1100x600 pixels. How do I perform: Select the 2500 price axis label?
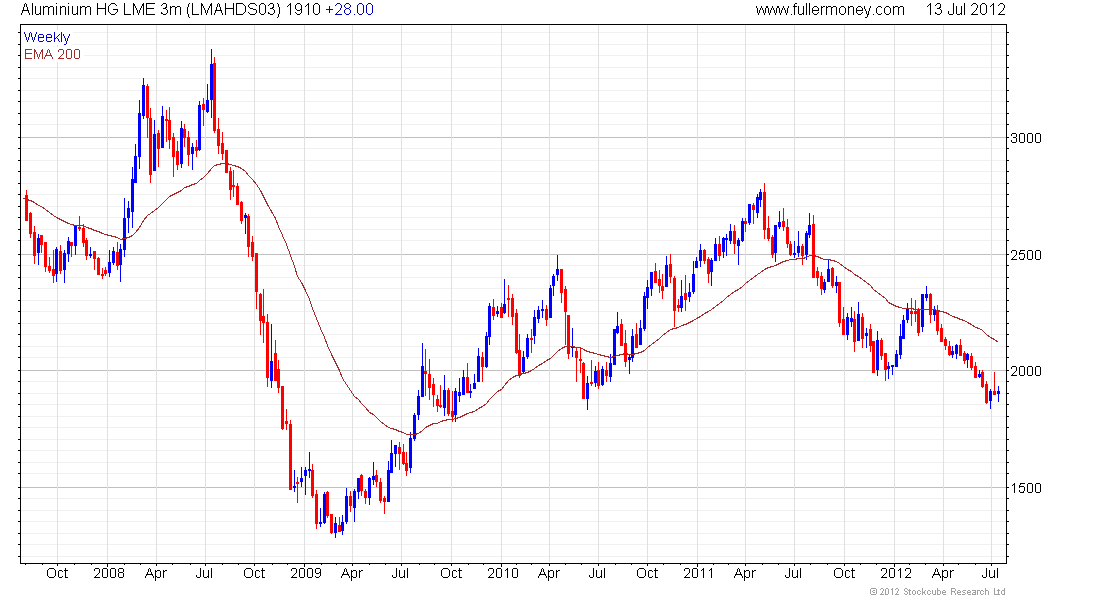pyautogui.click(x=1026, y=255)
